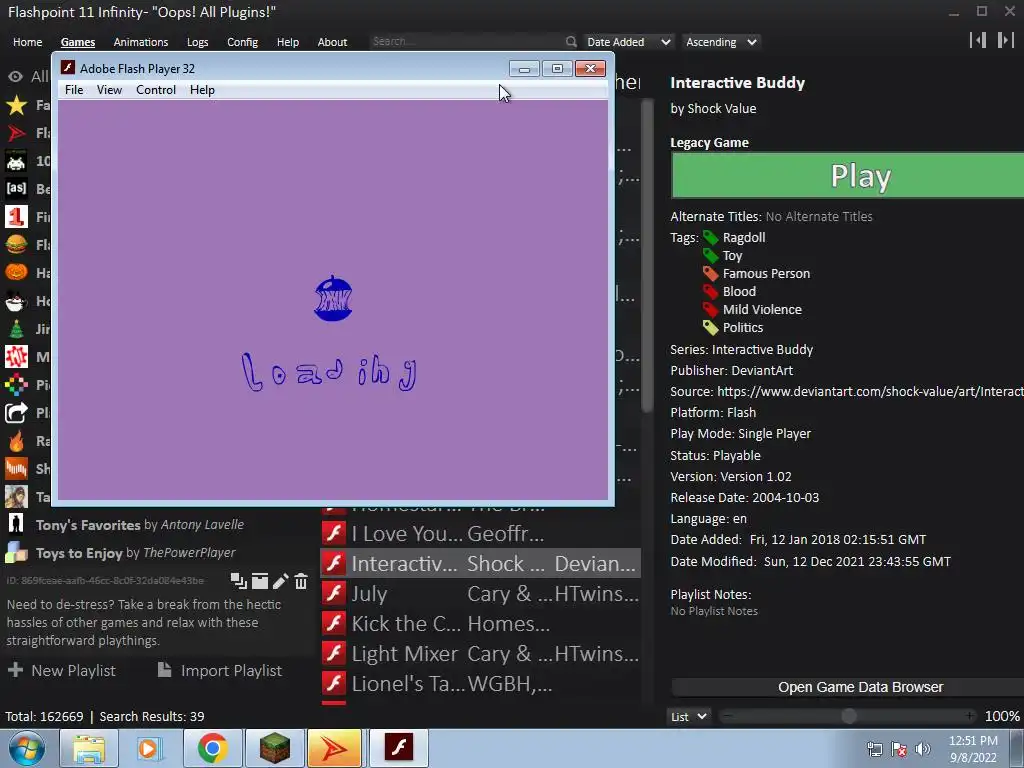Click Import Playlist

coord(219,670)
